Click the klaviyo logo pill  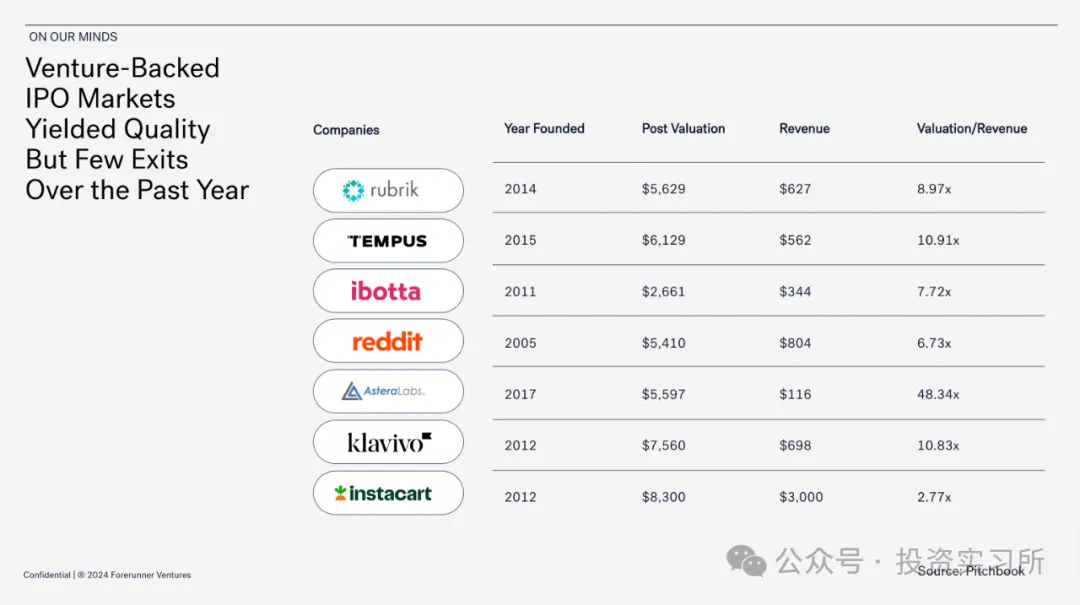pos(388,442)
